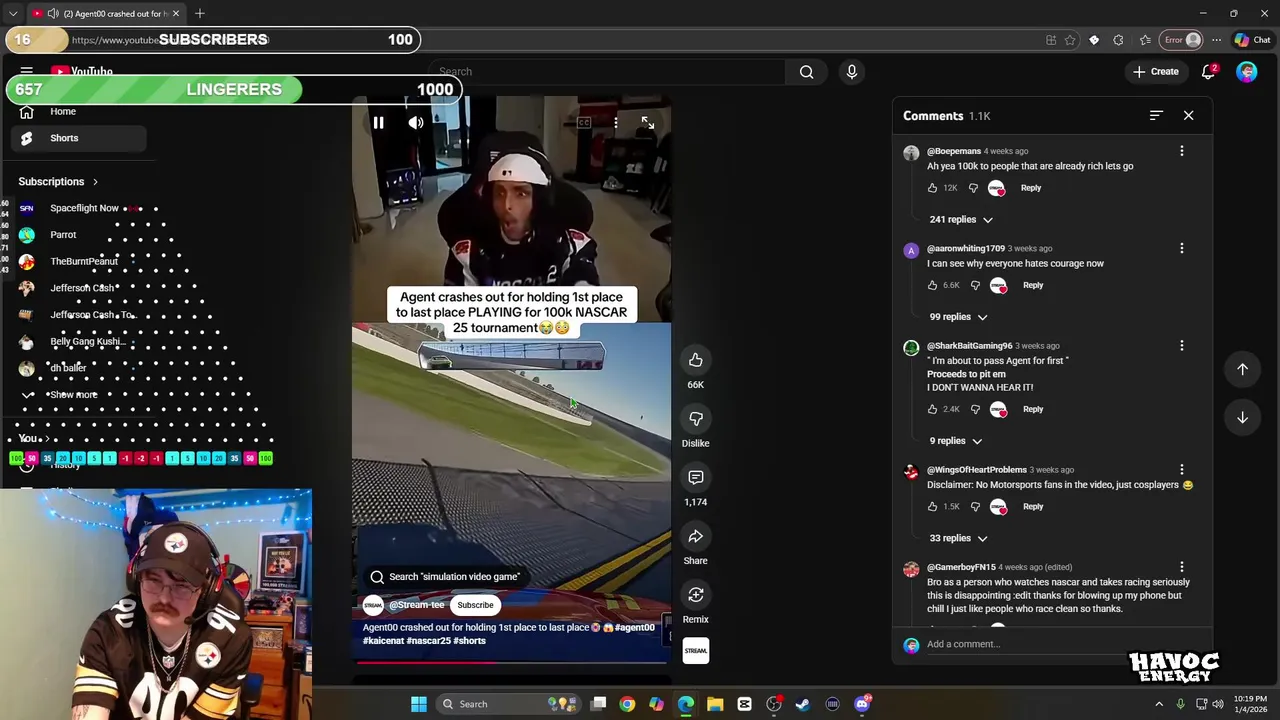Expand the 33 replies thread

959,538
